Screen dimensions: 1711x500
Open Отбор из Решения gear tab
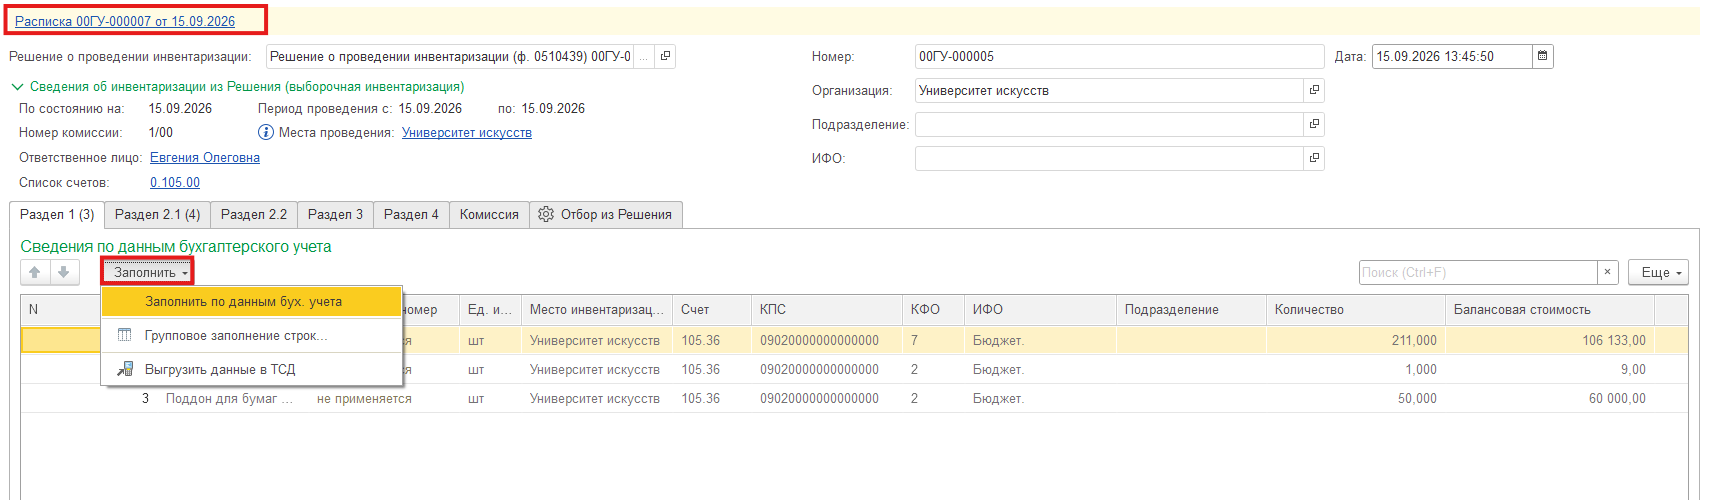click(606, 214)
